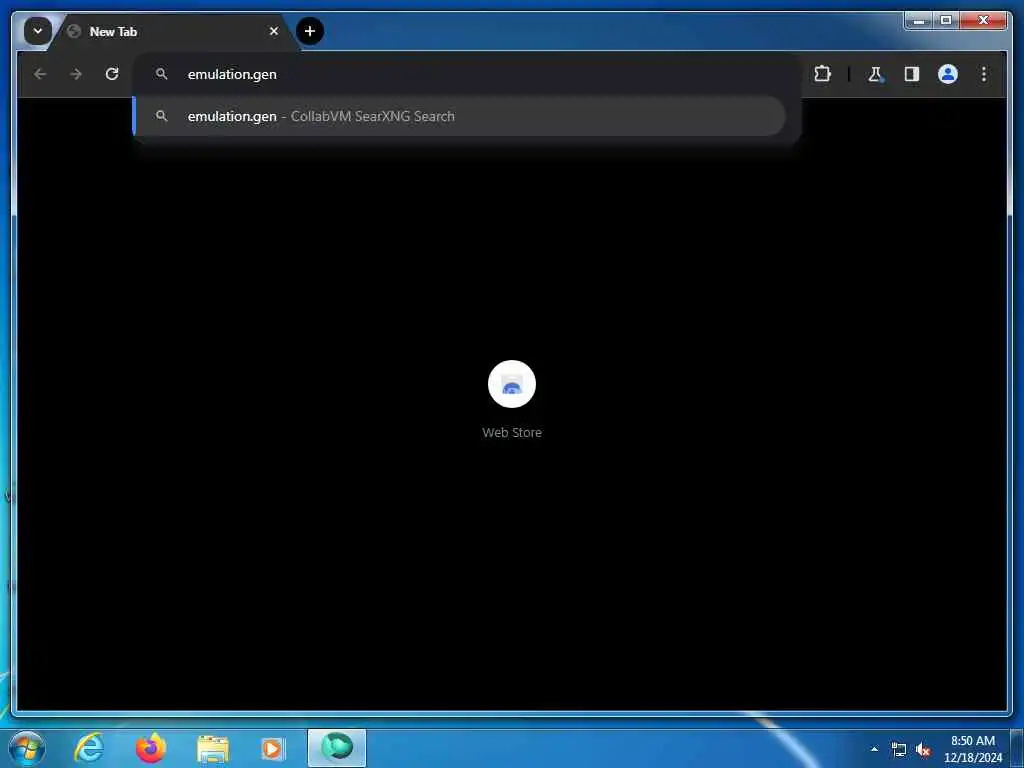Launch Firefox from taskbar
Screen dimensions: 1024x768
[150, 748]
